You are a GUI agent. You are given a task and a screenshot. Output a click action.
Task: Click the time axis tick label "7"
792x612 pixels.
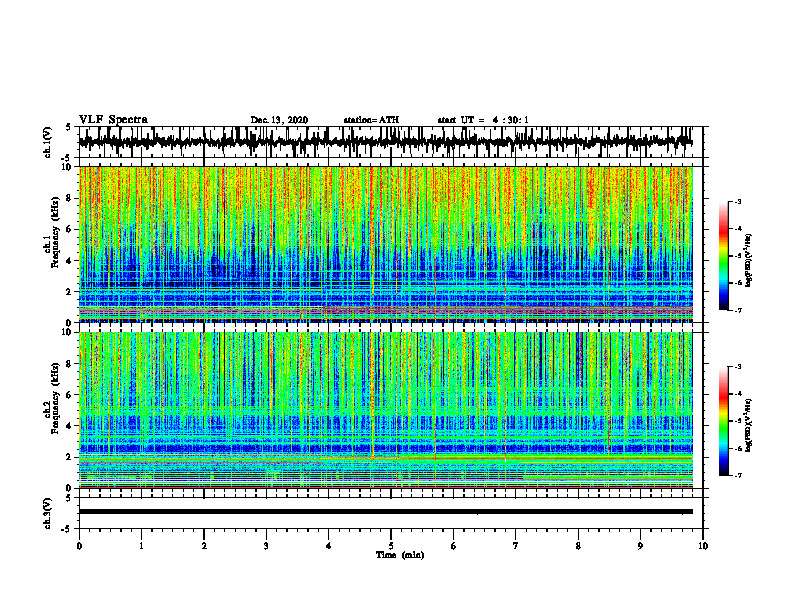[516, 546]
